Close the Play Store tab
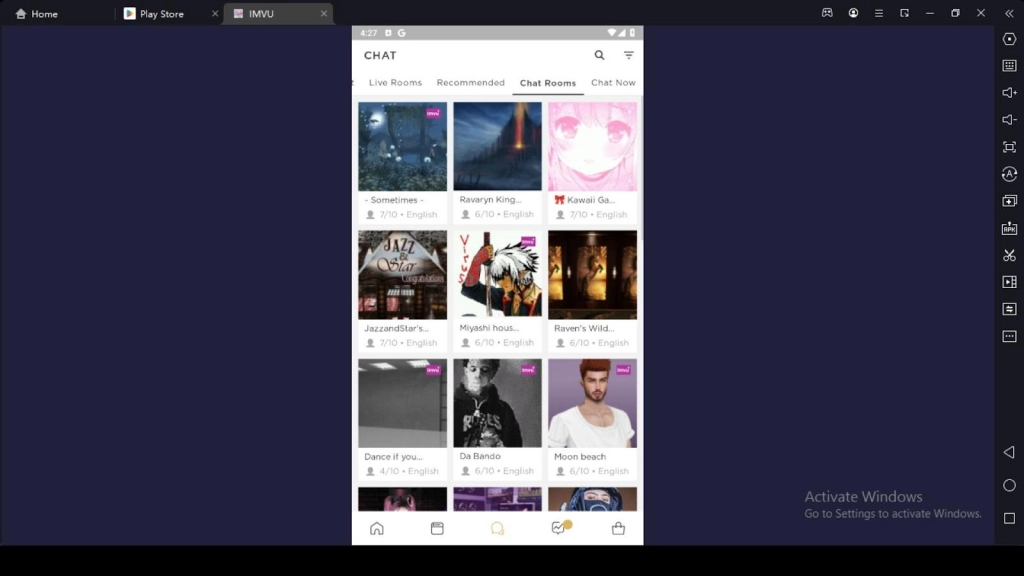 215,14
